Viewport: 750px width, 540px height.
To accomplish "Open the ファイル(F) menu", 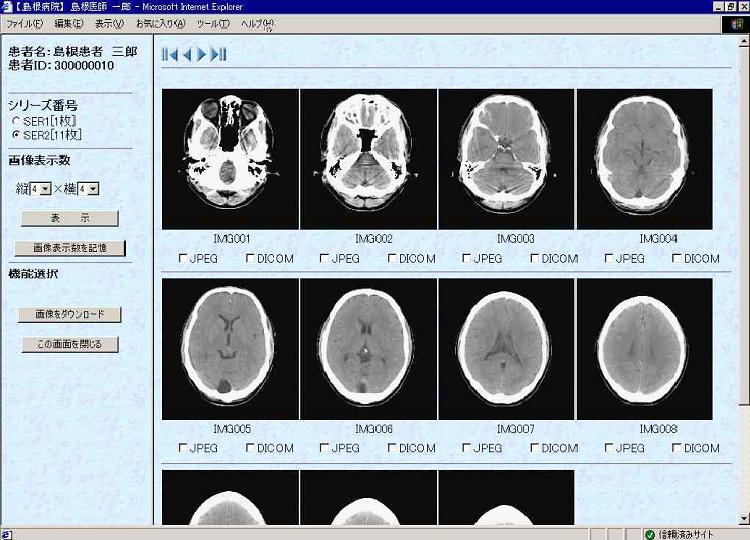I will 25,23.
